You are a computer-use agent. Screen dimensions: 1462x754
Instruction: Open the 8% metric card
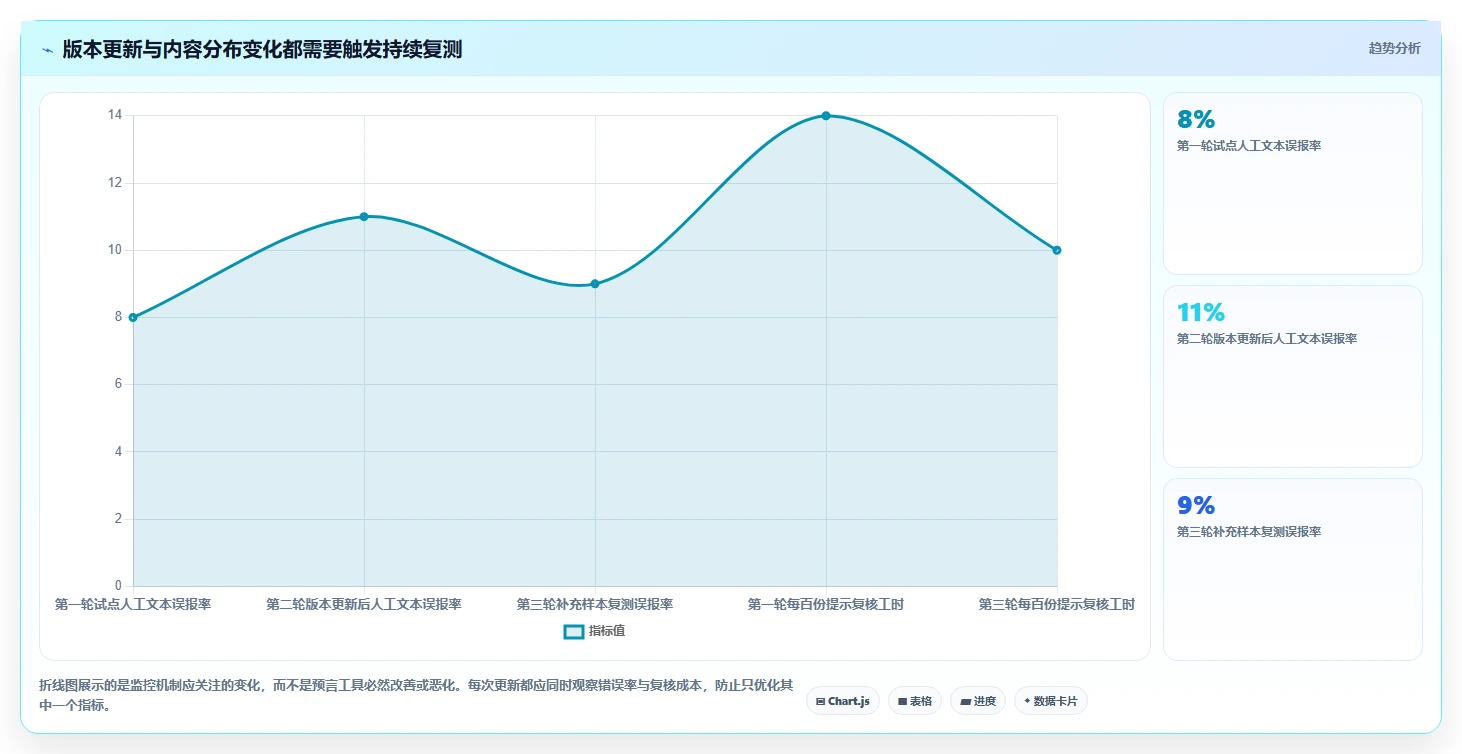pyautogui.click(x=1292, y=183)
